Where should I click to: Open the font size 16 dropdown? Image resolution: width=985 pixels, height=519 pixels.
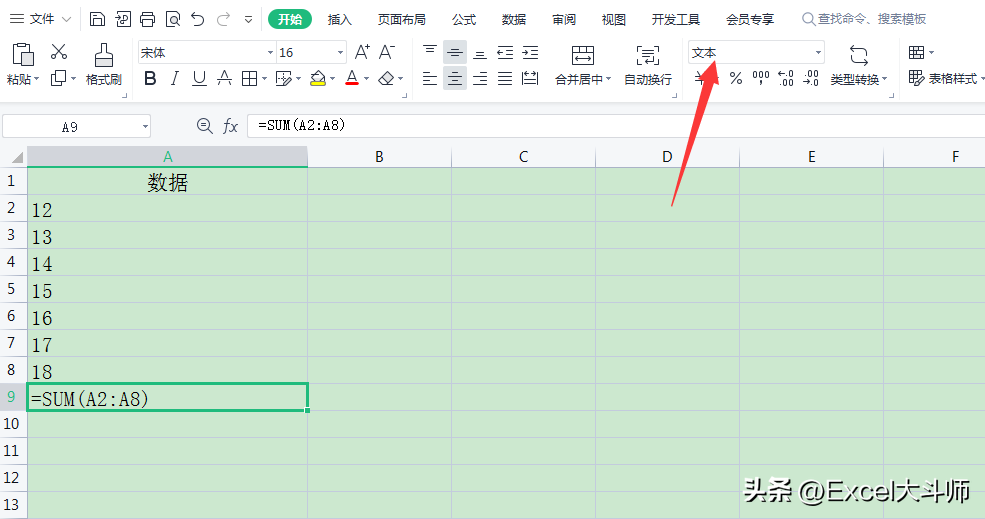click(x=340, y=52)
